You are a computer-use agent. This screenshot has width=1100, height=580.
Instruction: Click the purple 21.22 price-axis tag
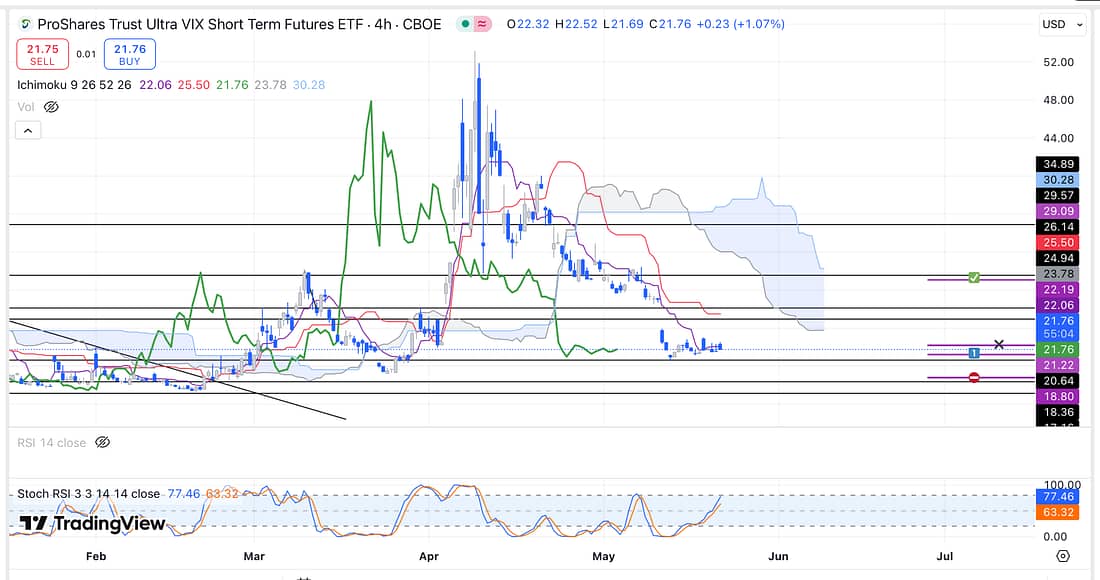click(x=1059, y=365)
